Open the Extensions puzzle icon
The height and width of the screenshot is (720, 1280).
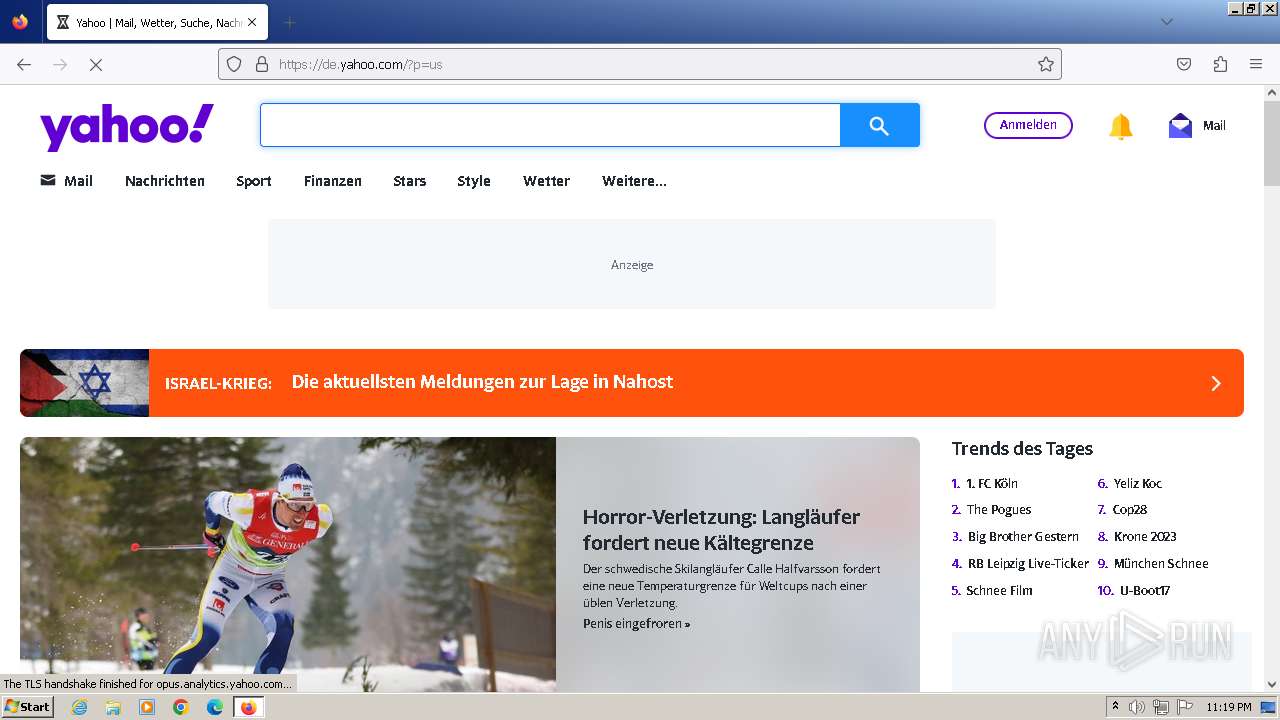(x=1220, y=64)
